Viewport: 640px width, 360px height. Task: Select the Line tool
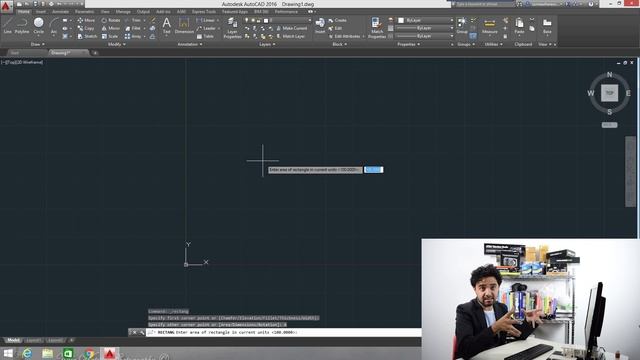click(7, 25)
